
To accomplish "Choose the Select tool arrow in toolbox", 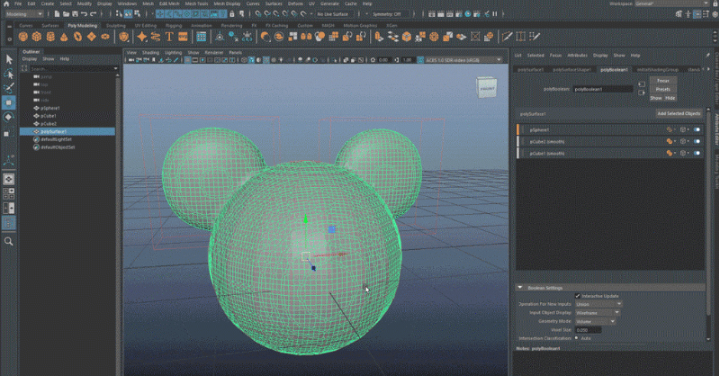I will 9,59.
